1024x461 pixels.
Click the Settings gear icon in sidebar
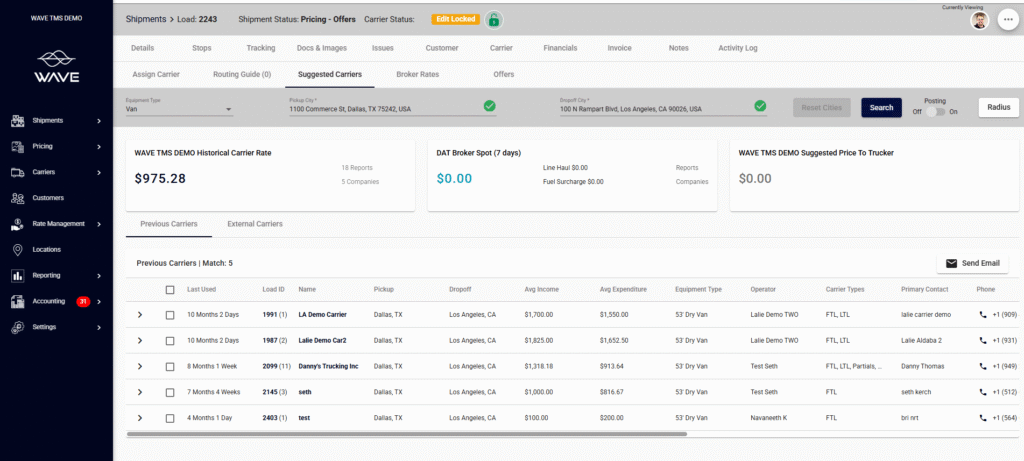tap(18, 327)
